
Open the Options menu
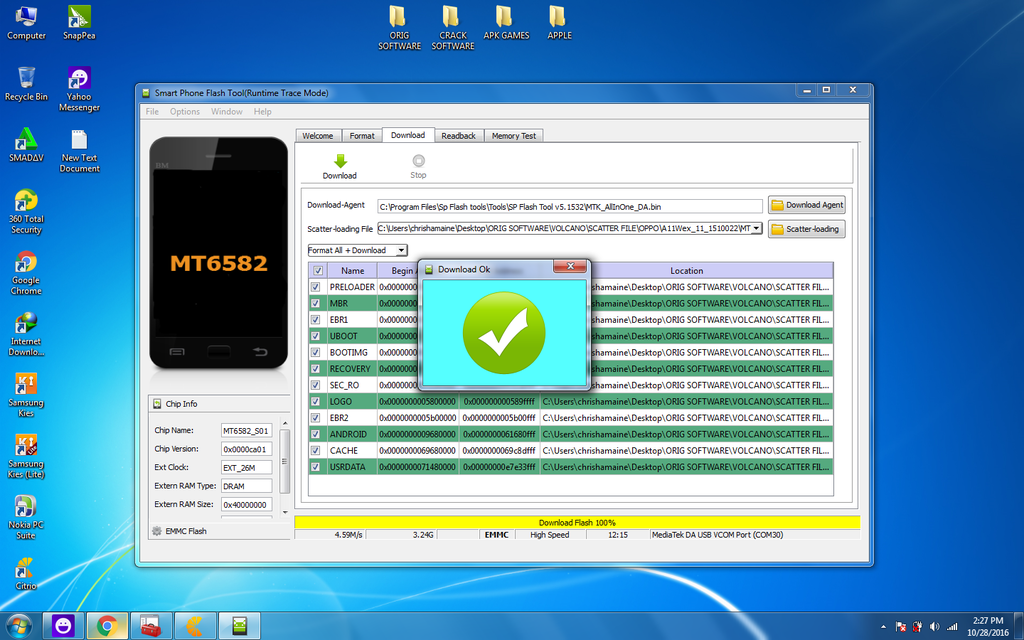tap(185, 112)
